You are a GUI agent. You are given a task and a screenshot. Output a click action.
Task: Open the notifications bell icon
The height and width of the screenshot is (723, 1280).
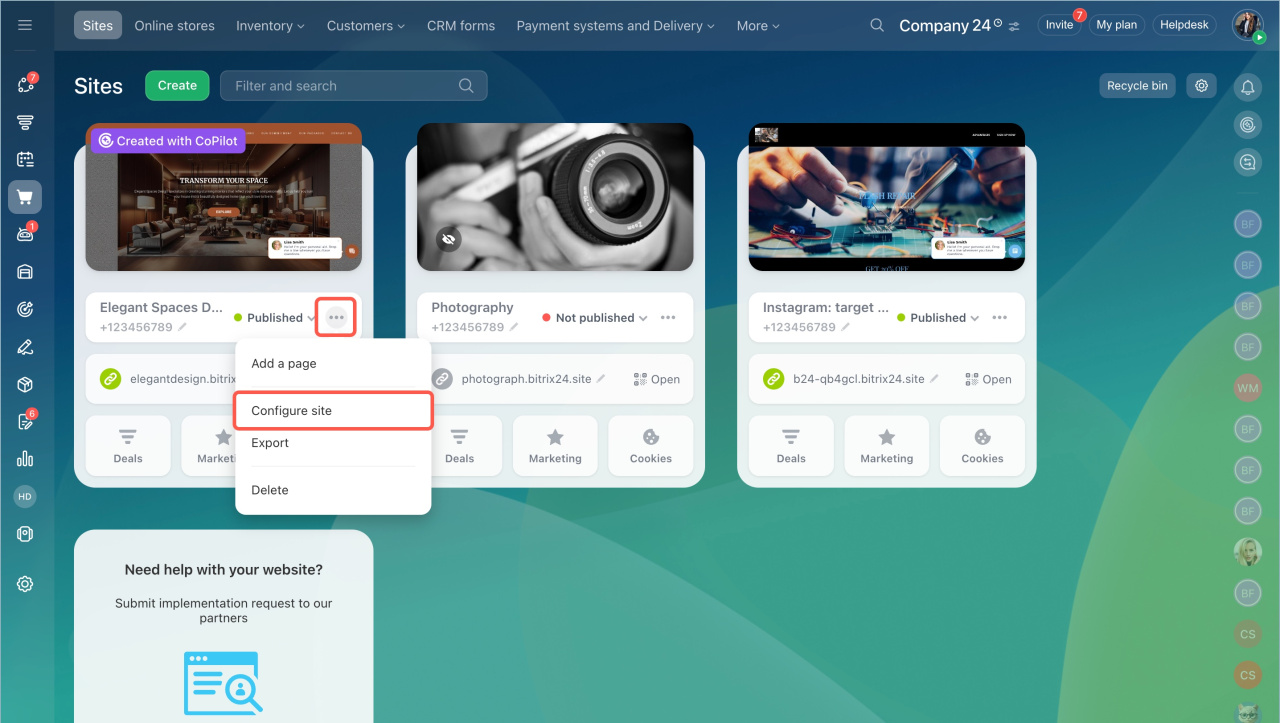1247,88
